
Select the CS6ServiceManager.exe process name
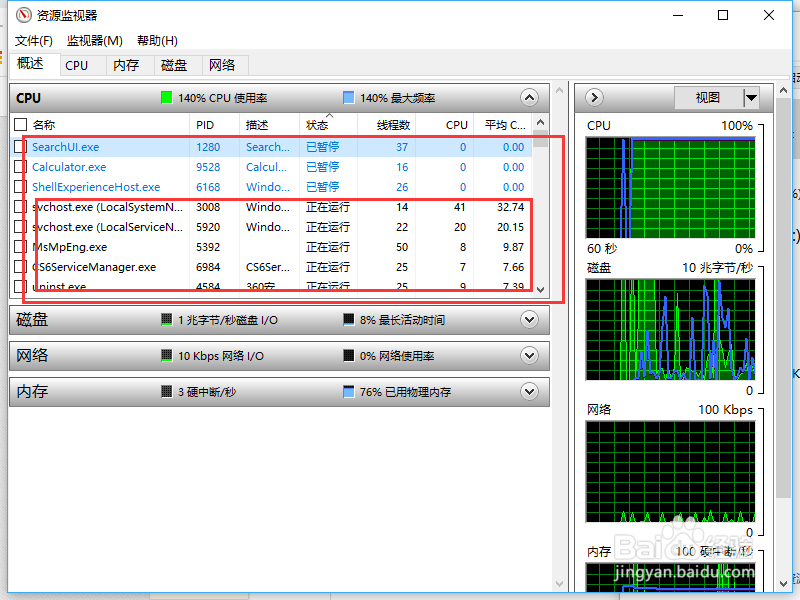pyautogui.click(x=94, y=267)
